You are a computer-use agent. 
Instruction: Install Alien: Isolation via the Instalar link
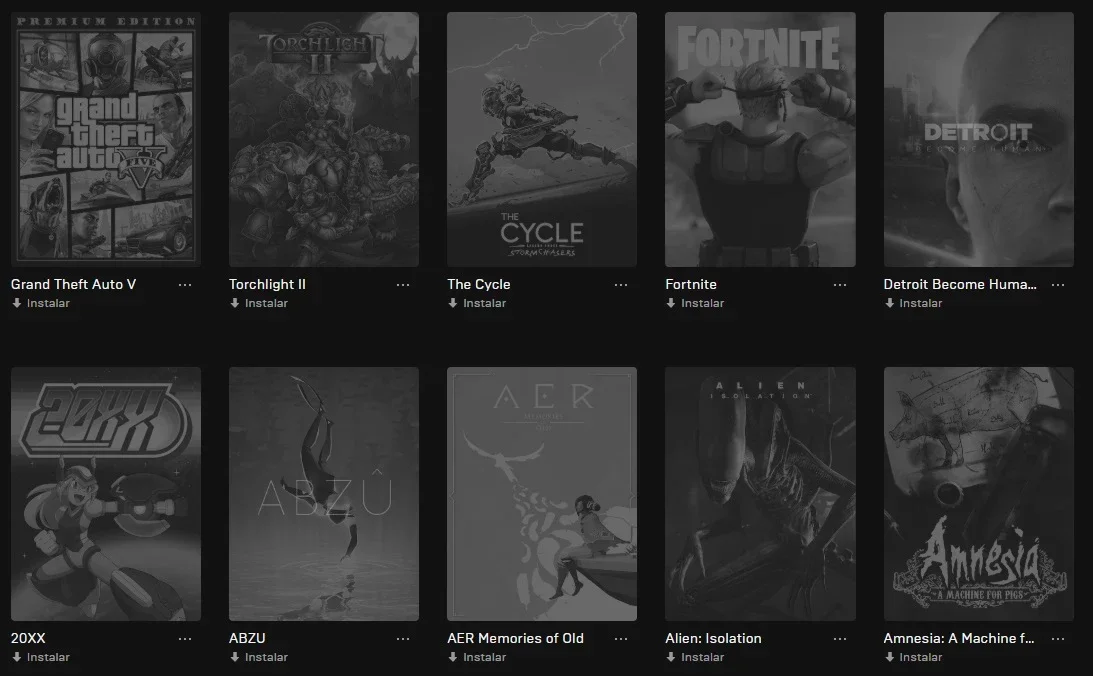[695, 657]
